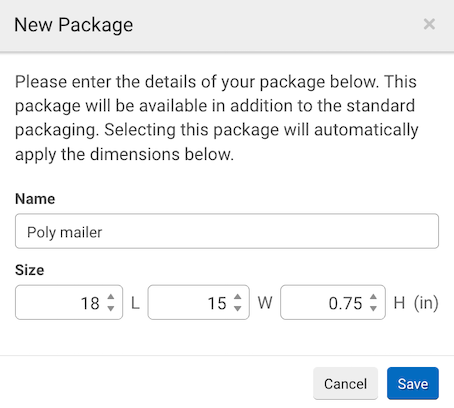454x408 pixels.
Task: Save the new package
Action: pos(413,383)
